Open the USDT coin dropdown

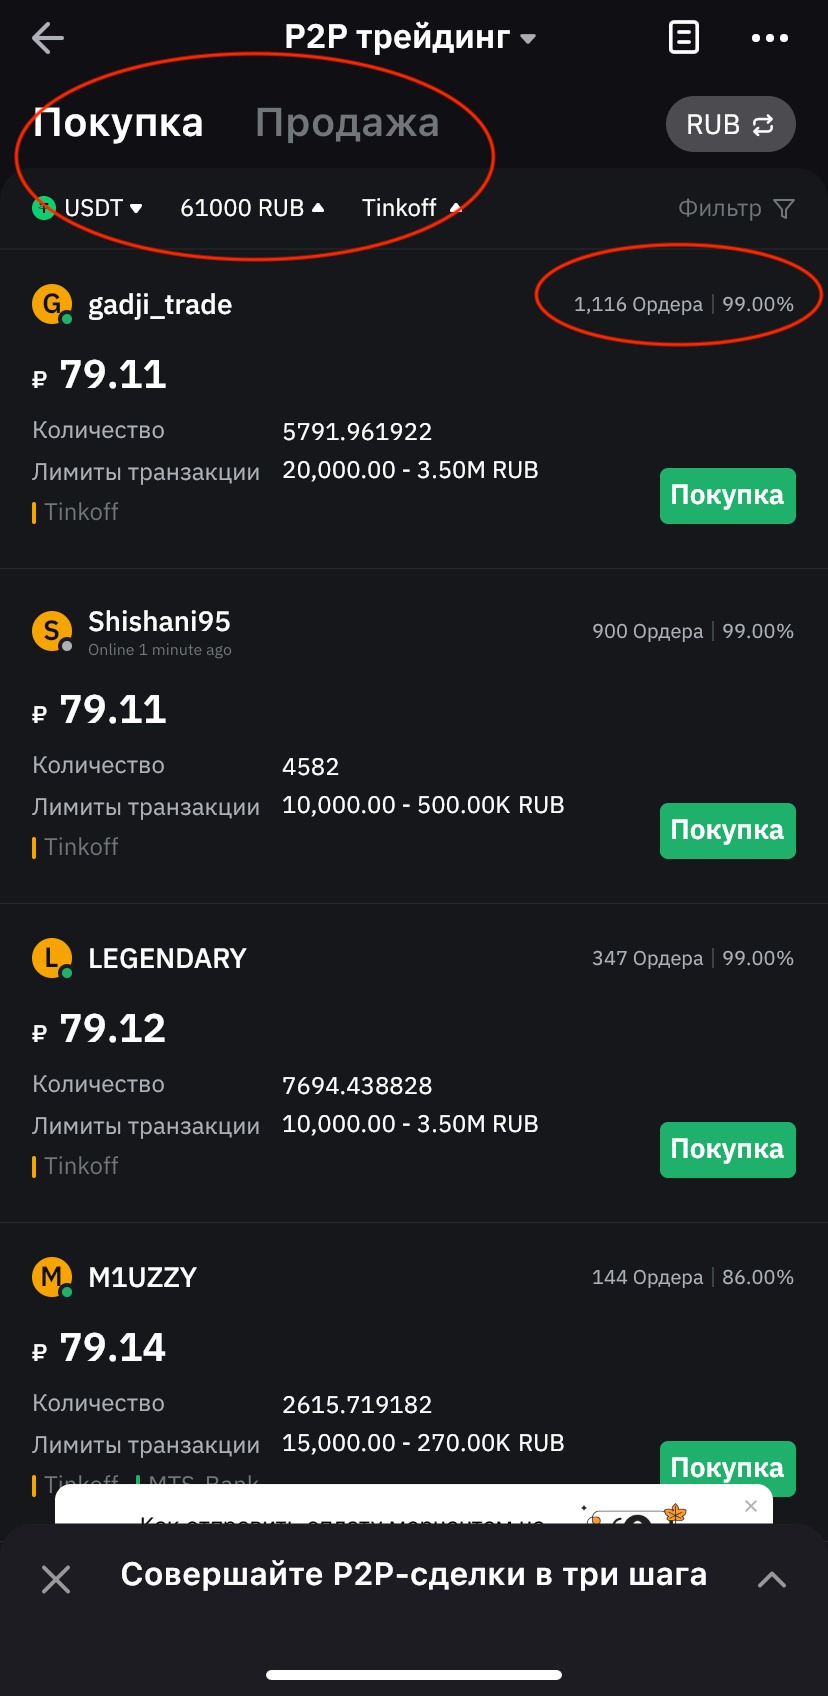click(90, 208)
